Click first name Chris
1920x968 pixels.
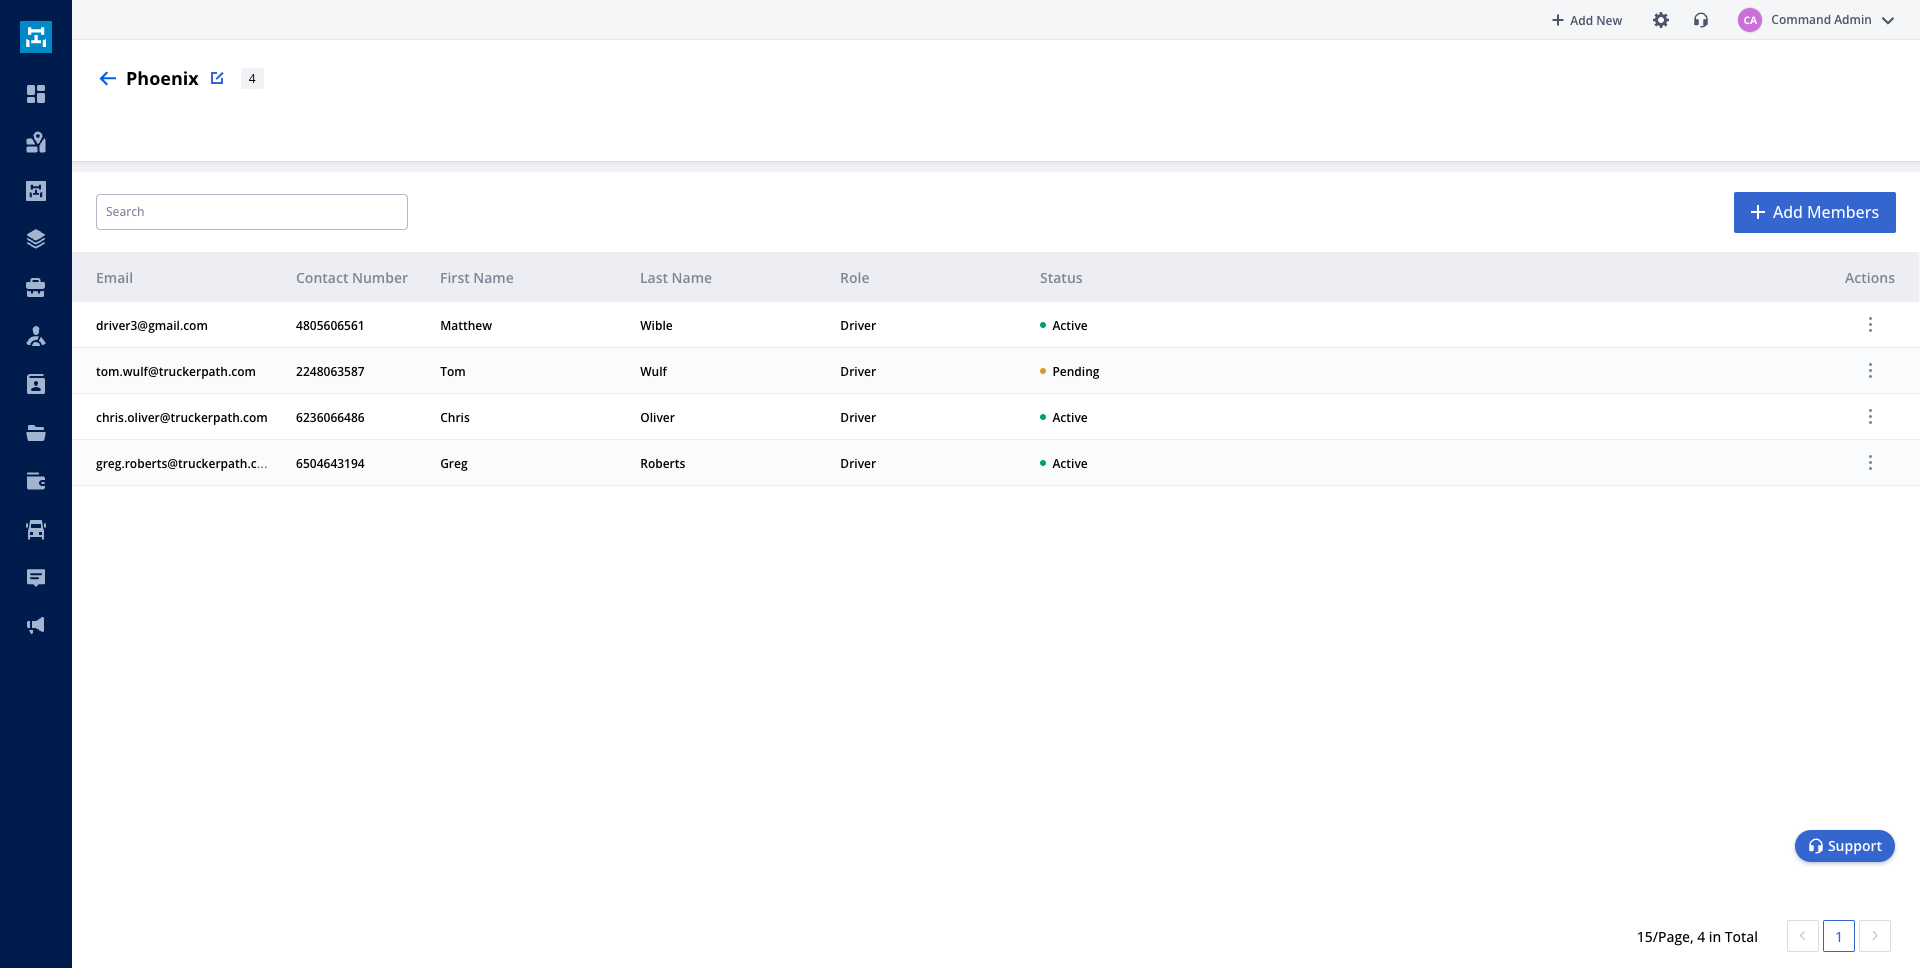click(455, 417)
